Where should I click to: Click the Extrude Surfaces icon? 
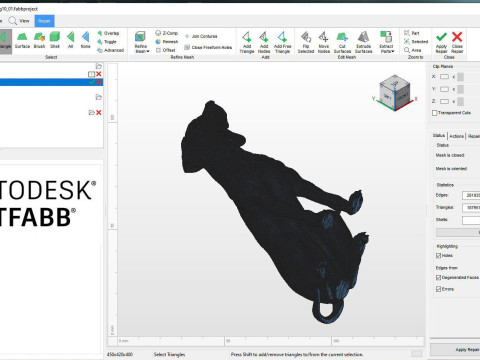coord(363,42)
